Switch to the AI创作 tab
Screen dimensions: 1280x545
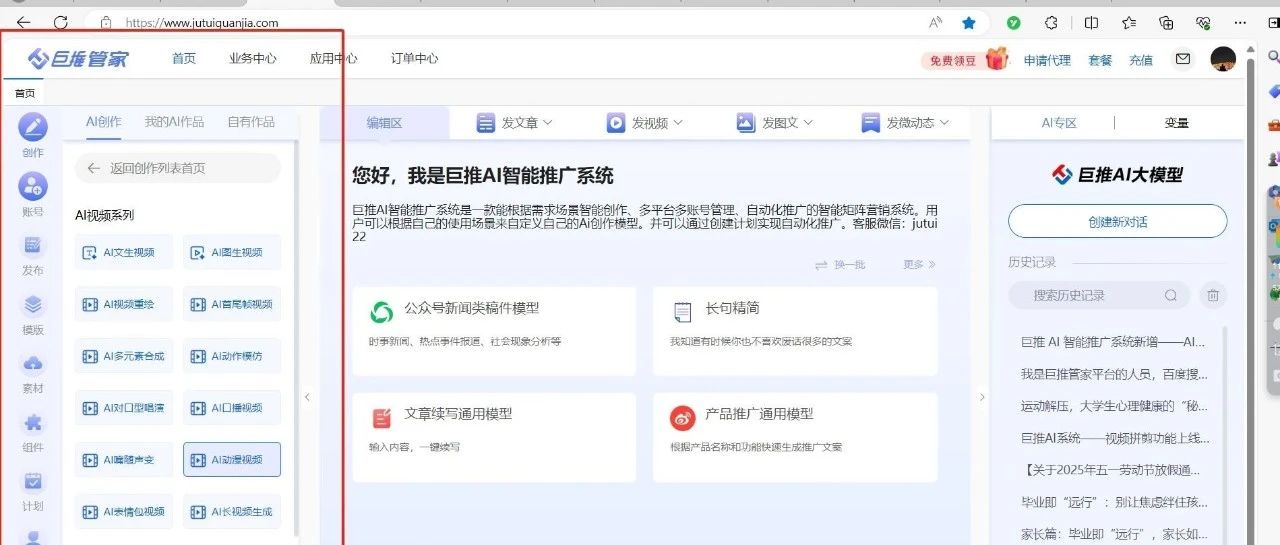click(103, 122)
